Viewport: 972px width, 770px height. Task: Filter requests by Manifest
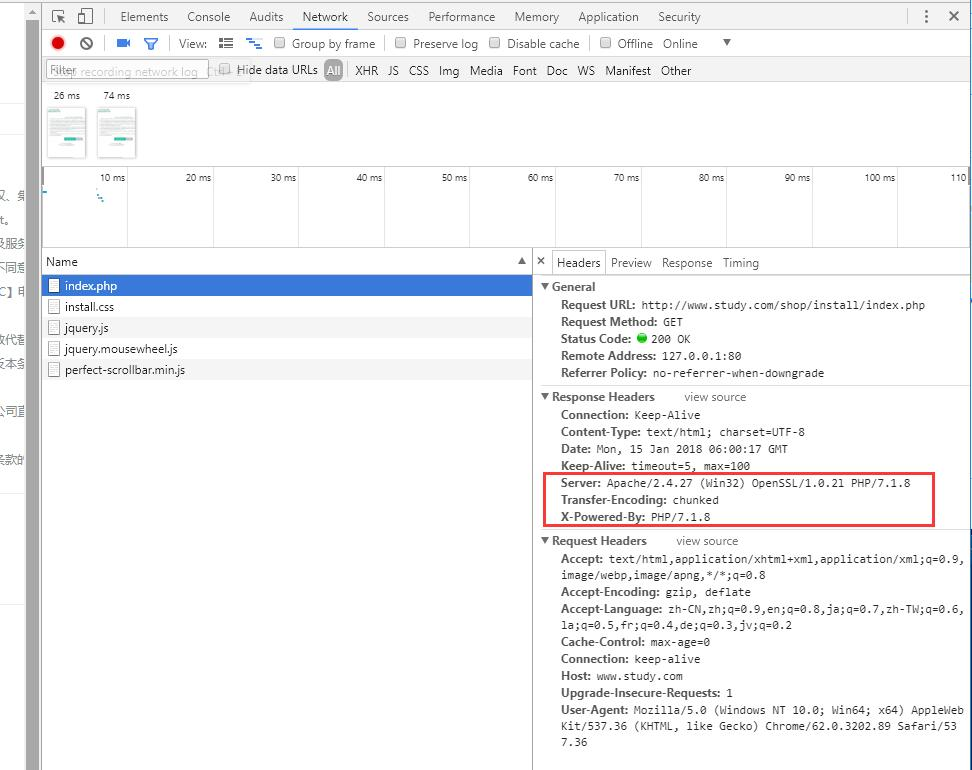coord(628,71)
